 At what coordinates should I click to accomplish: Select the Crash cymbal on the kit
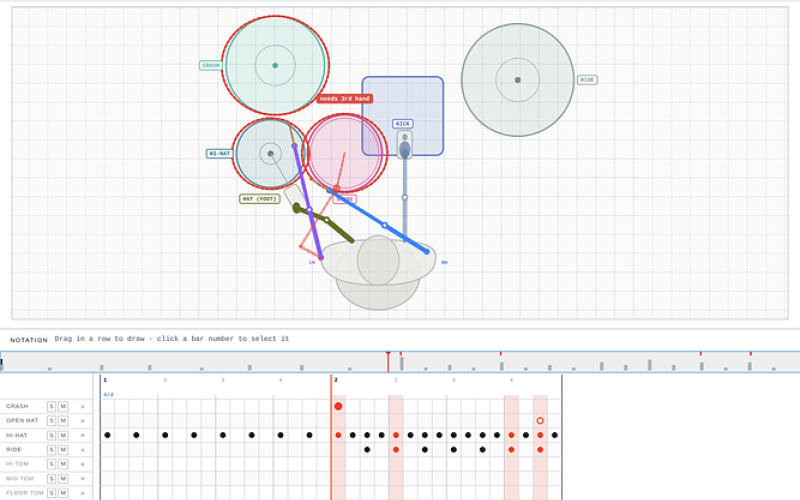275,65
